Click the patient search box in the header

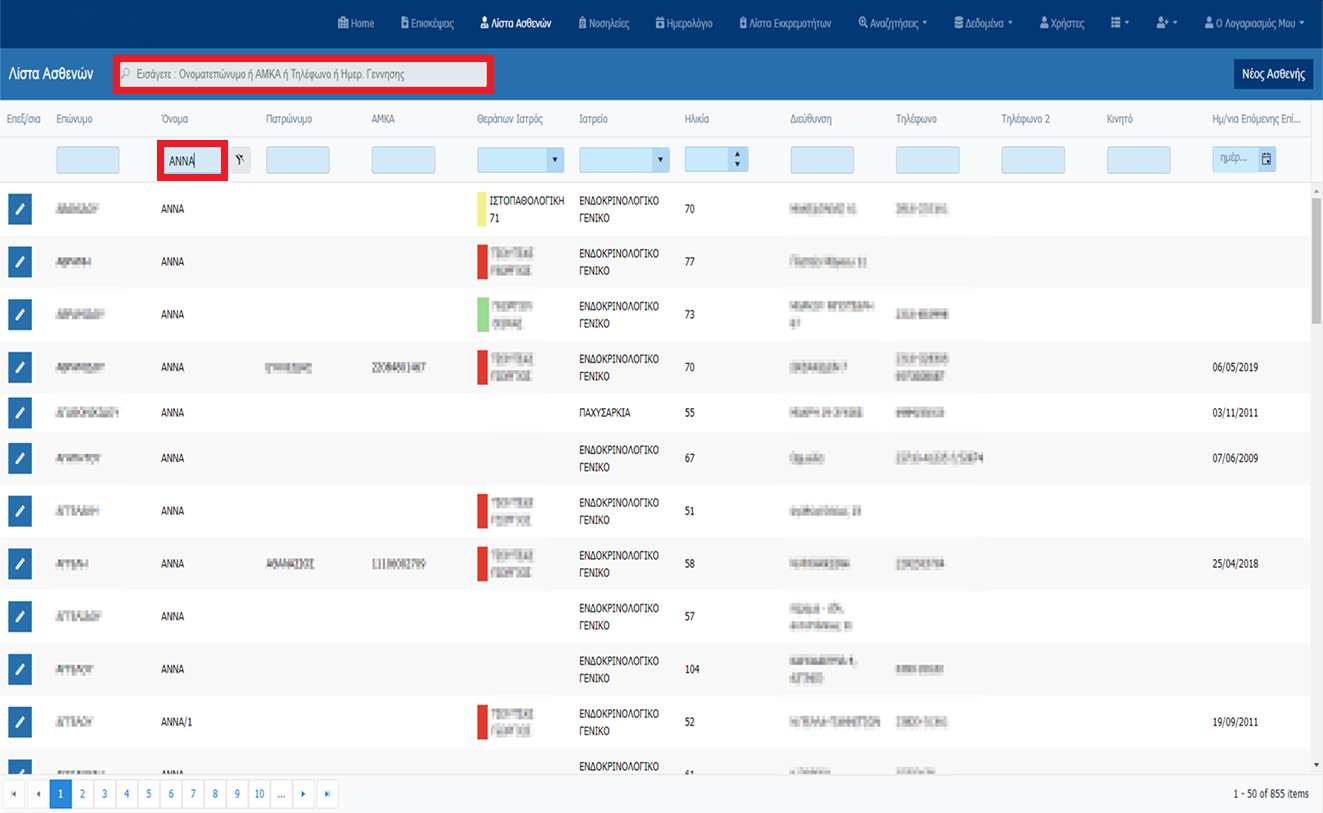tap(302, 74)
